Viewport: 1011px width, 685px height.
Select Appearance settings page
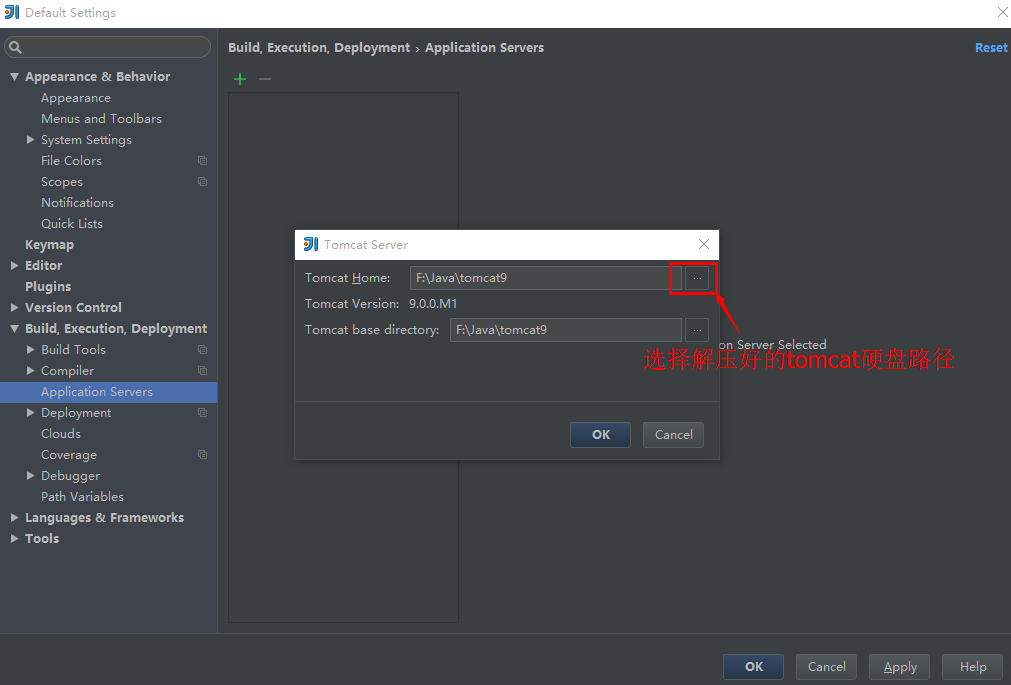tap(76, 98)
